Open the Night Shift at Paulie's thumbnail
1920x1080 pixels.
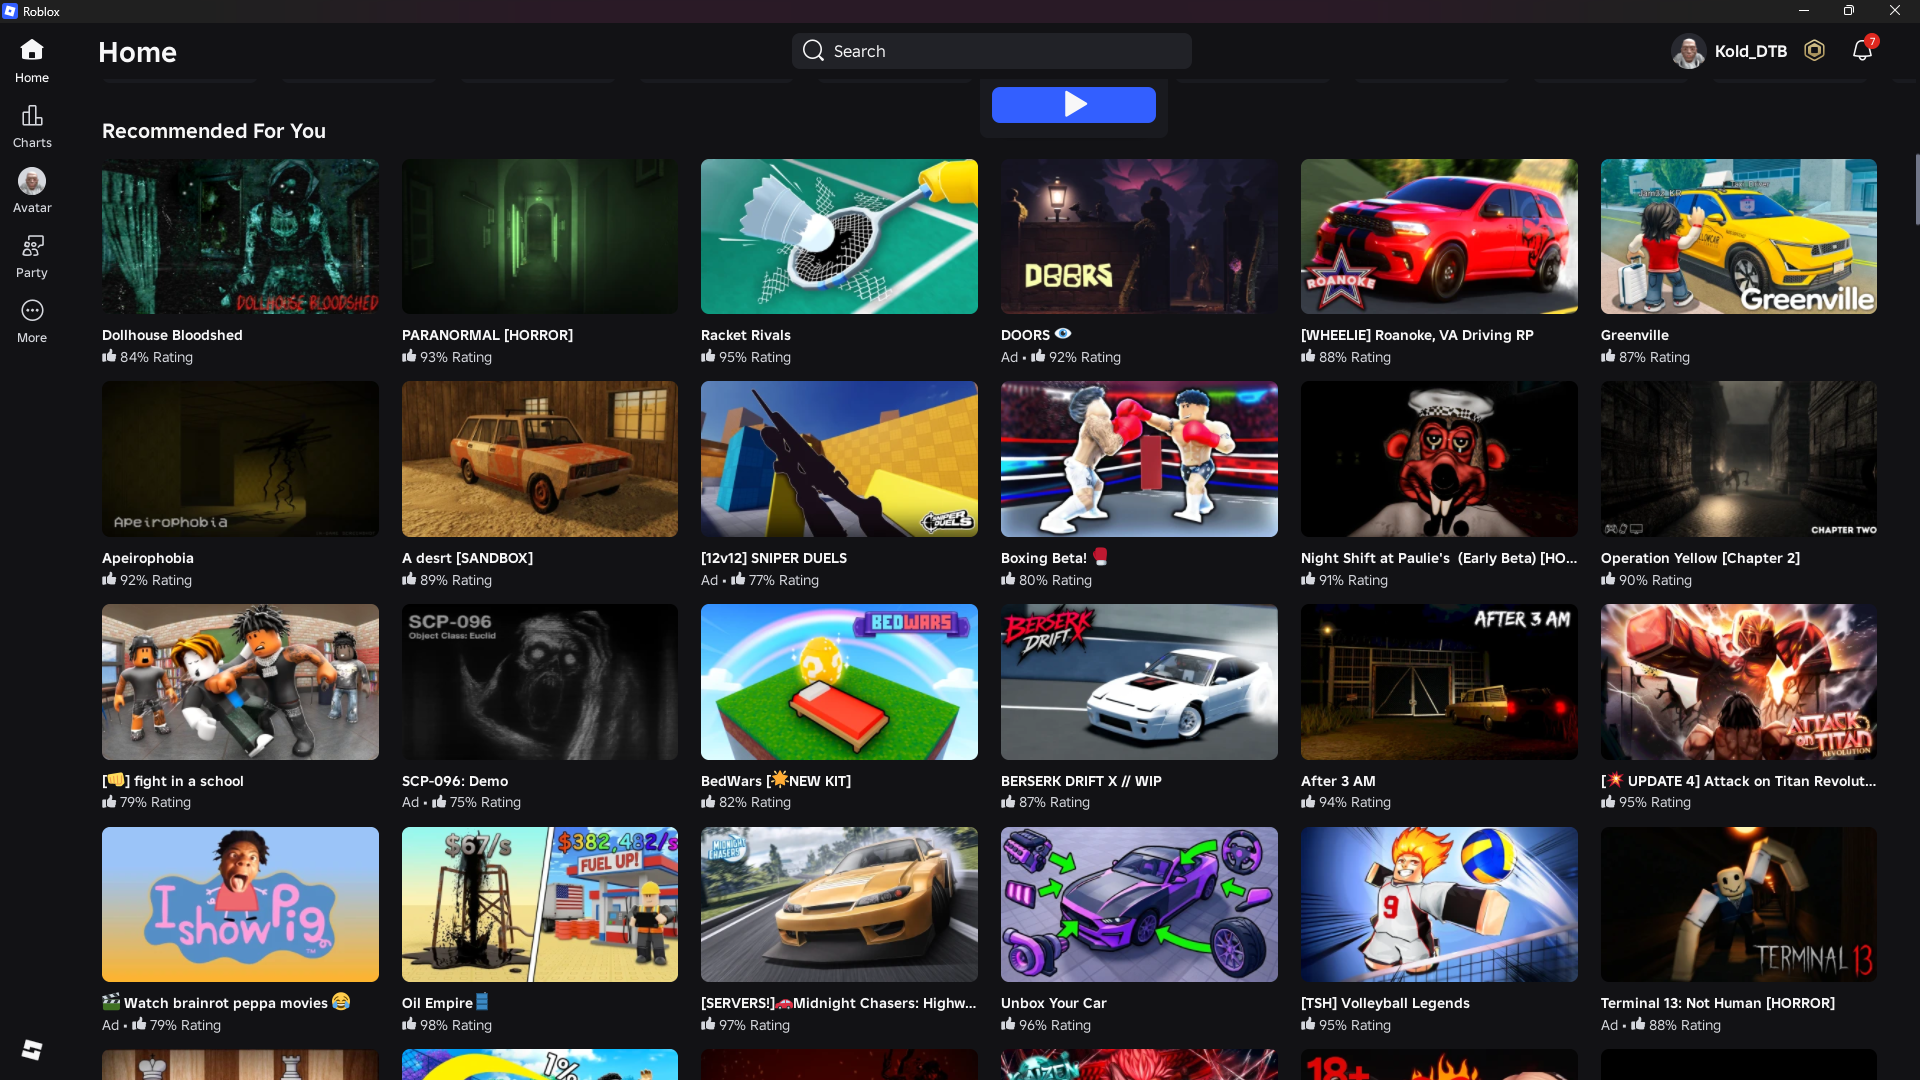1439,459
